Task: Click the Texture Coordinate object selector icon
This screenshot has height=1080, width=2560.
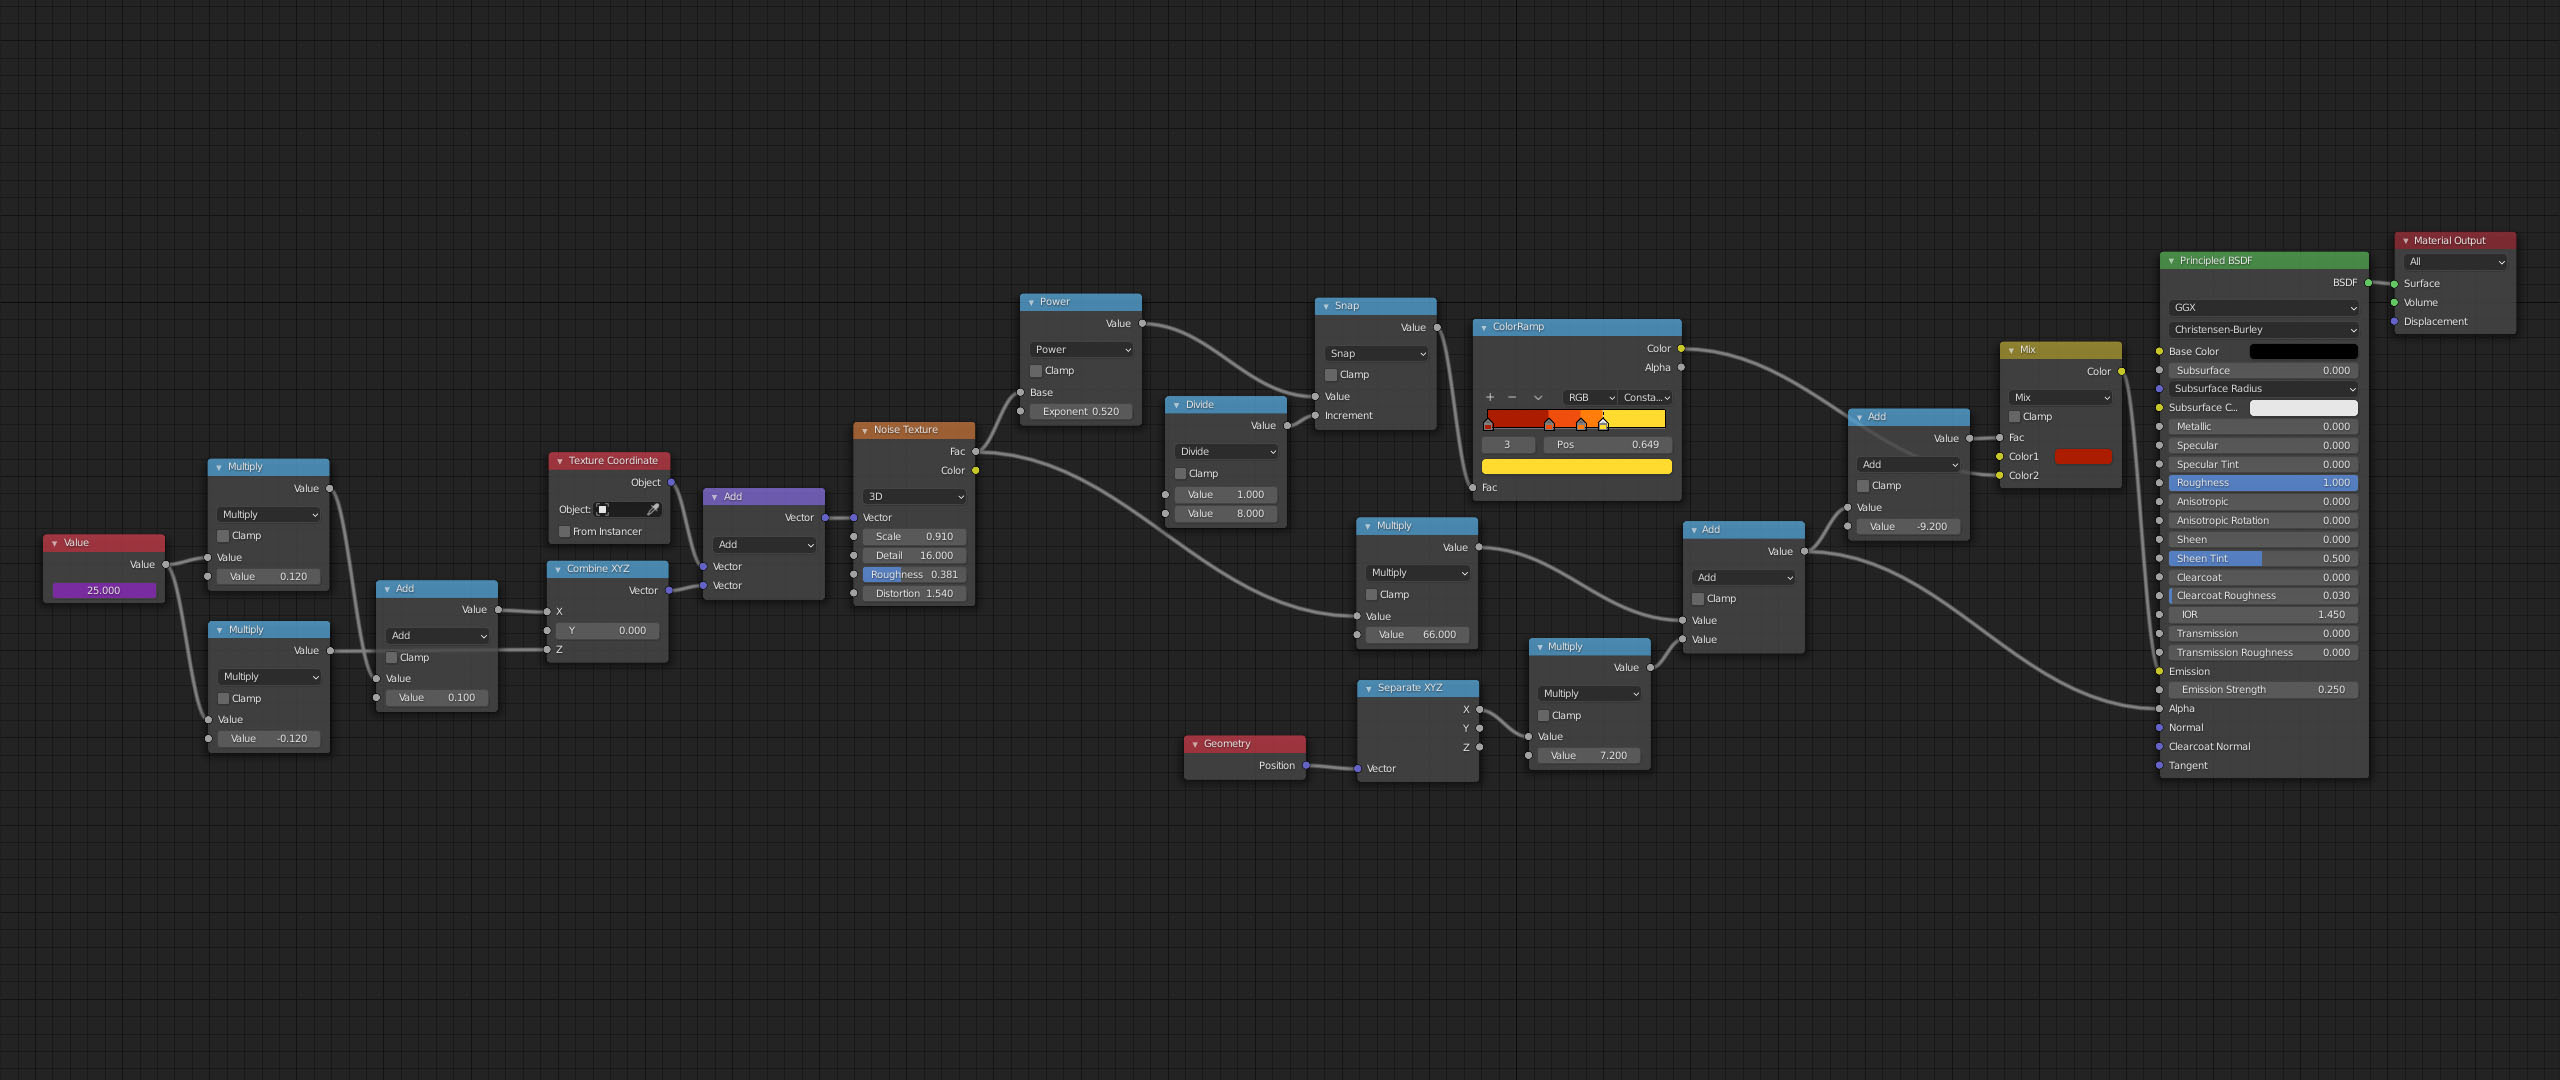Action: 603,510
